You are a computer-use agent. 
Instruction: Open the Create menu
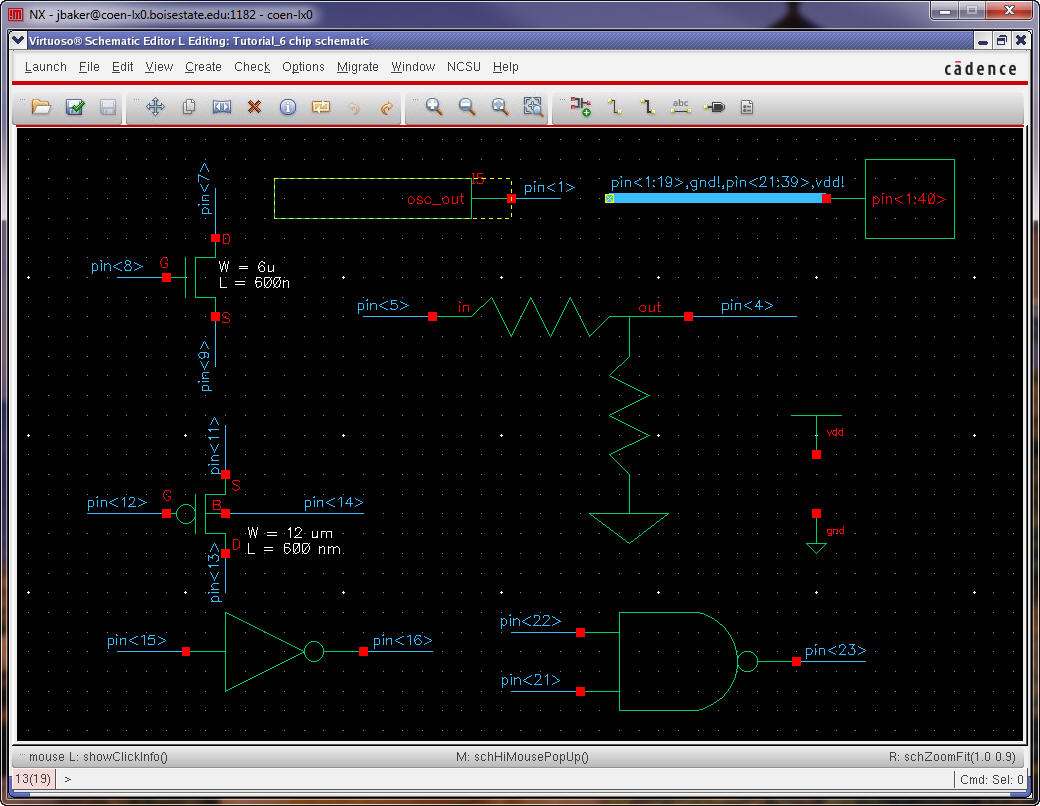click(203, 67)
